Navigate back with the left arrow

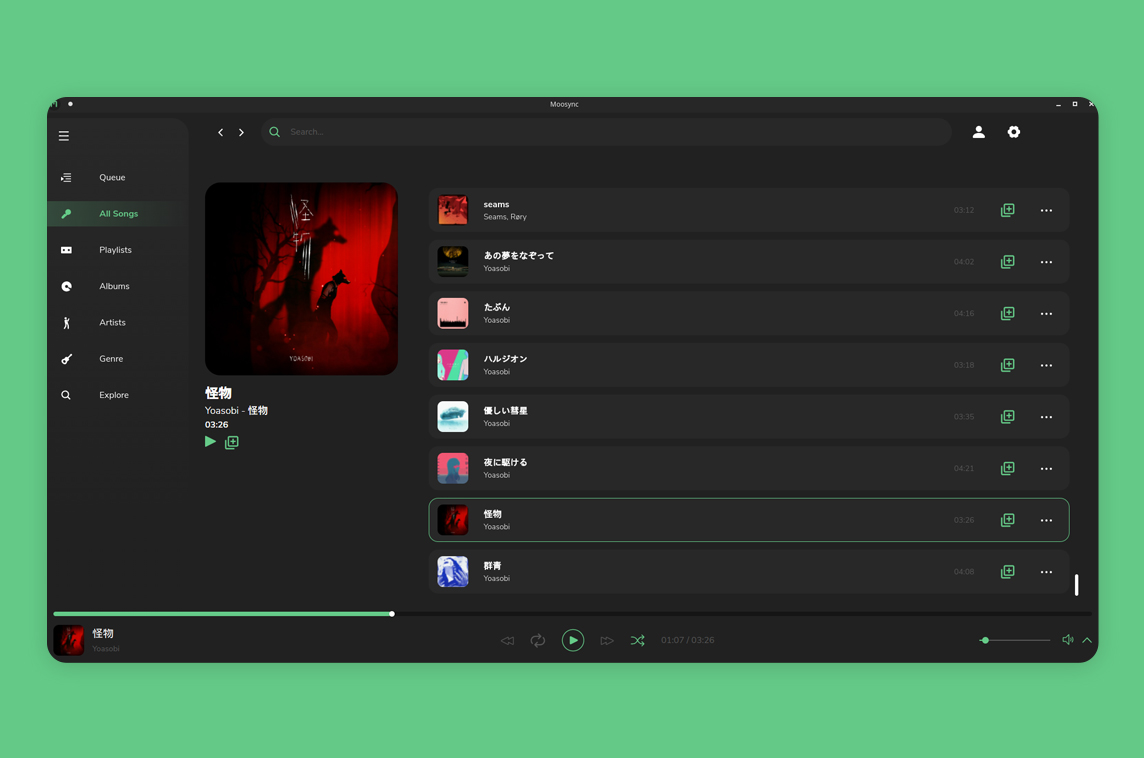click(220, 132)
